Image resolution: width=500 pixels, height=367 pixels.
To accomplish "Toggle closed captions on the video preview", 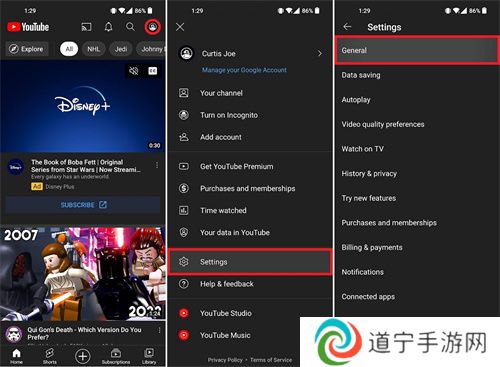I will 153,71.
